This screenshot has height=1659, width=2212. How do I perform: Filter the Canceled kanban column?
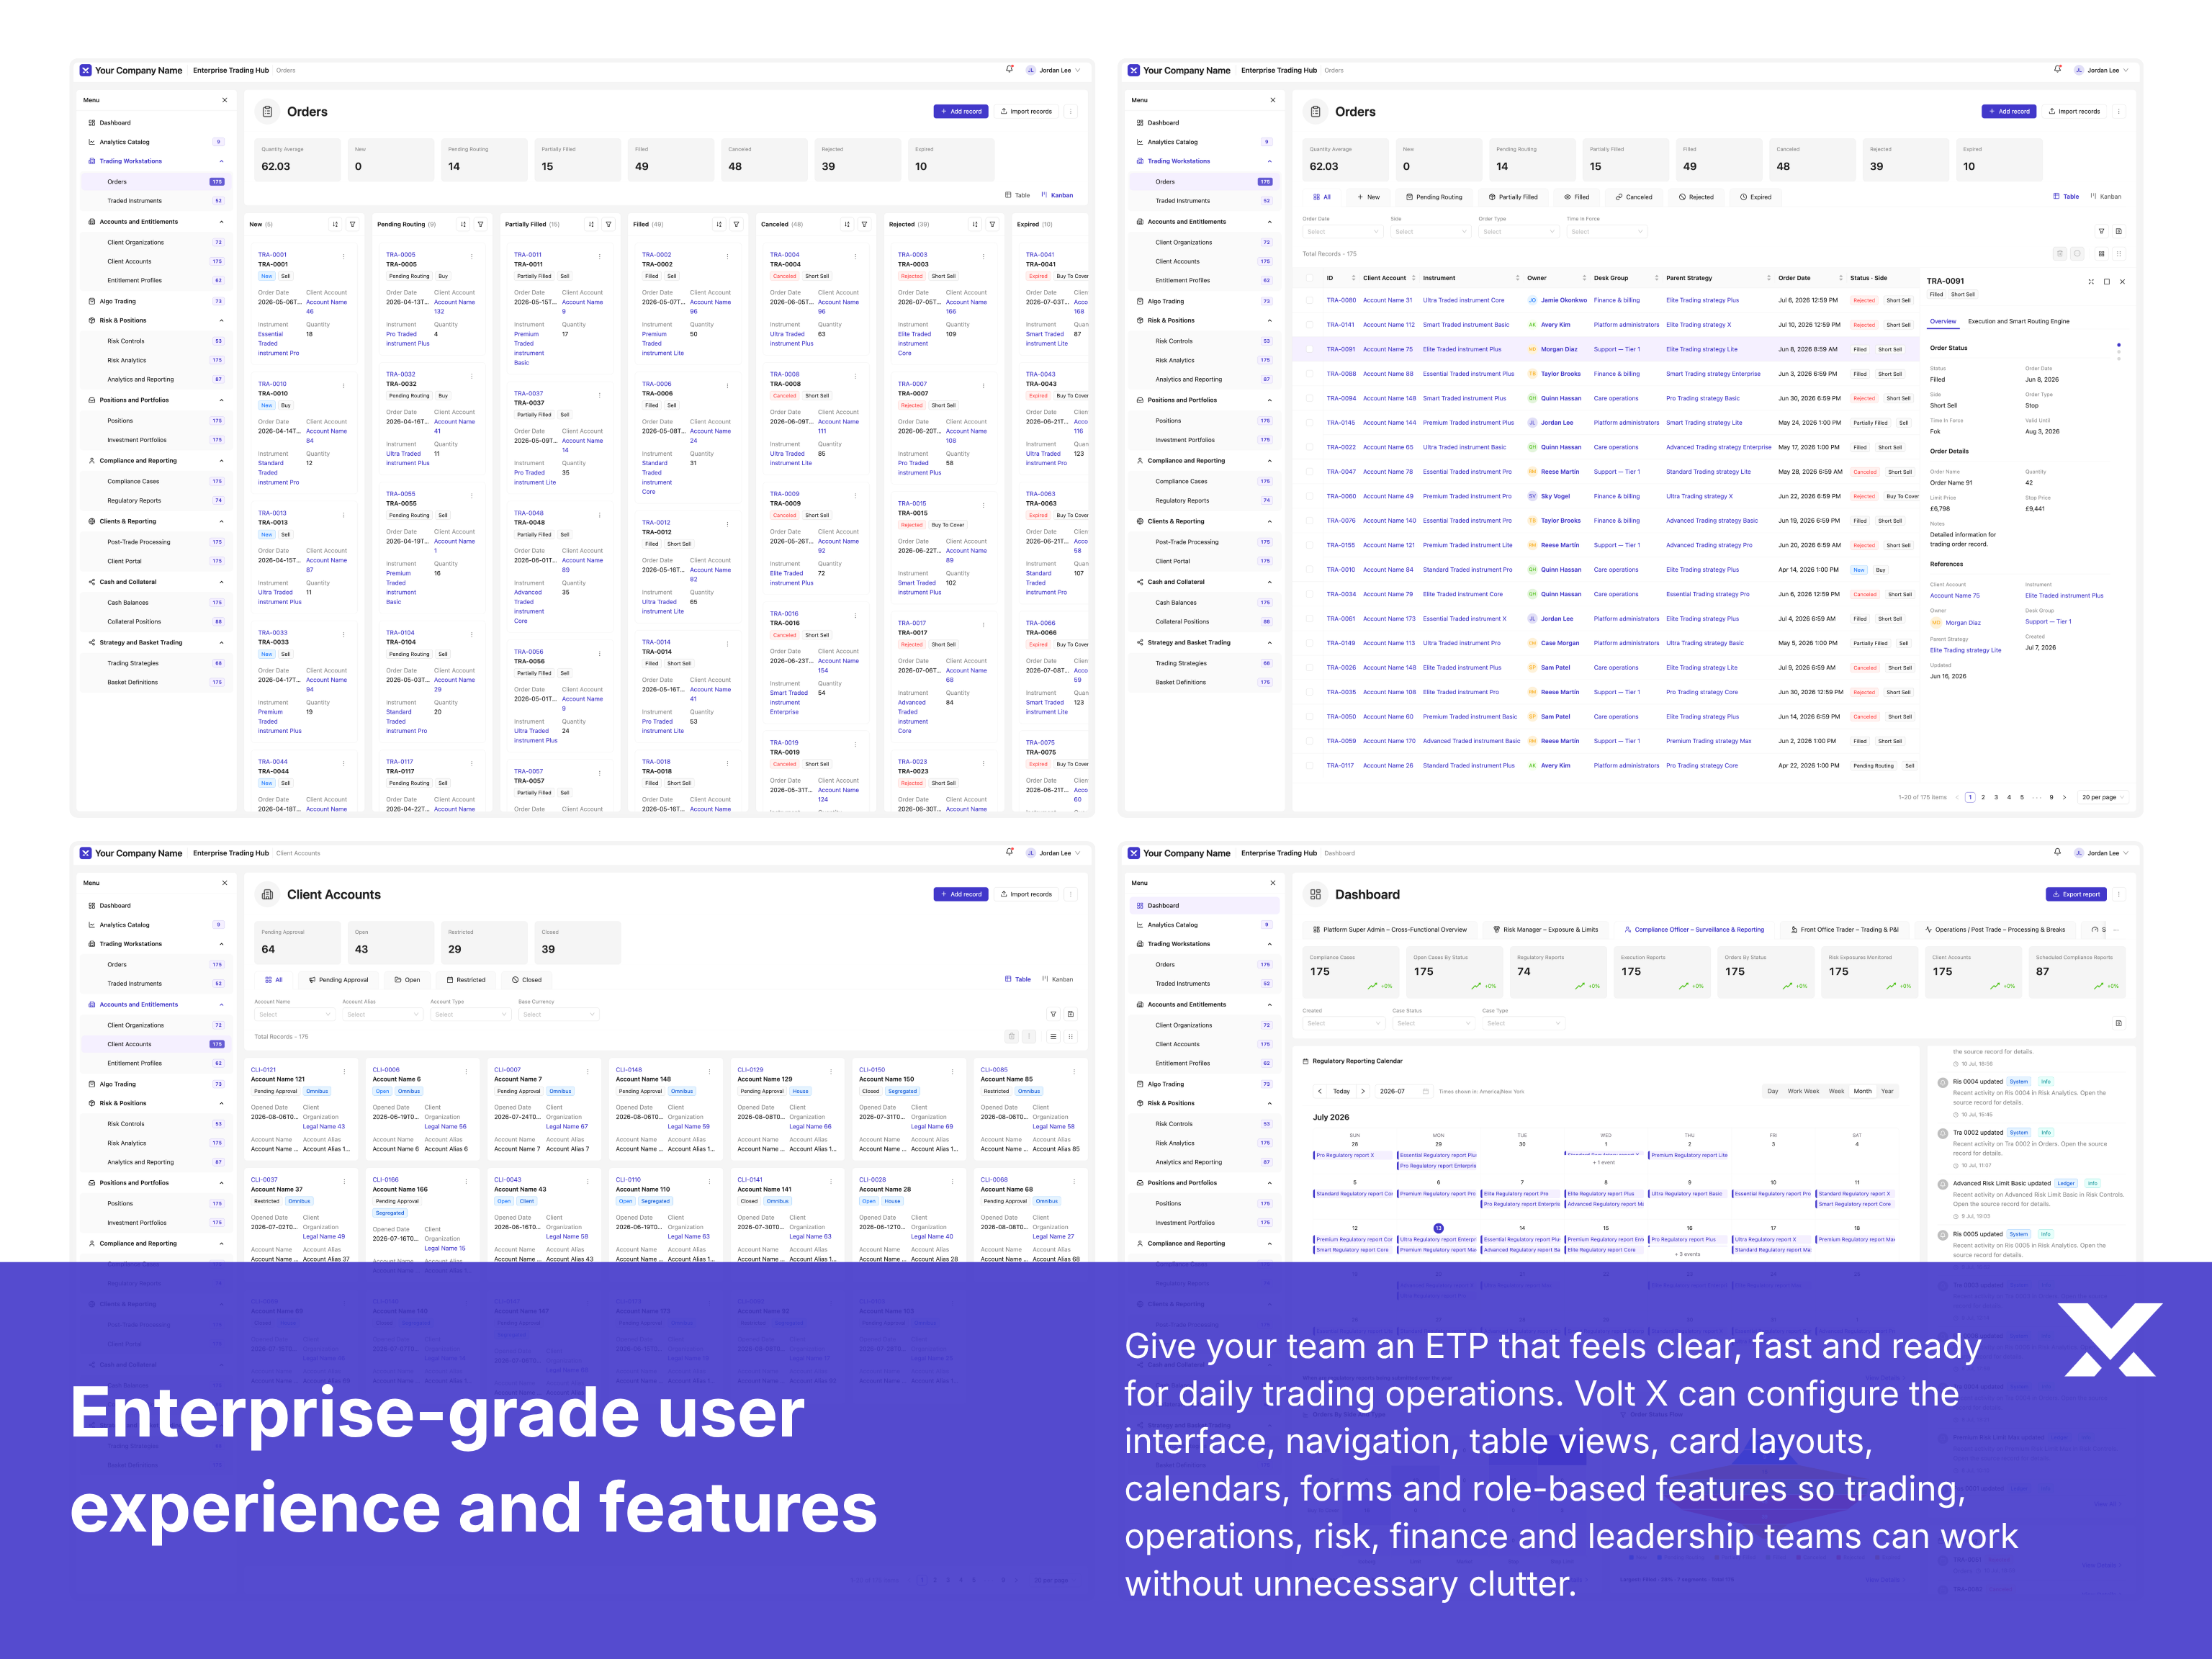pos(864,224)
